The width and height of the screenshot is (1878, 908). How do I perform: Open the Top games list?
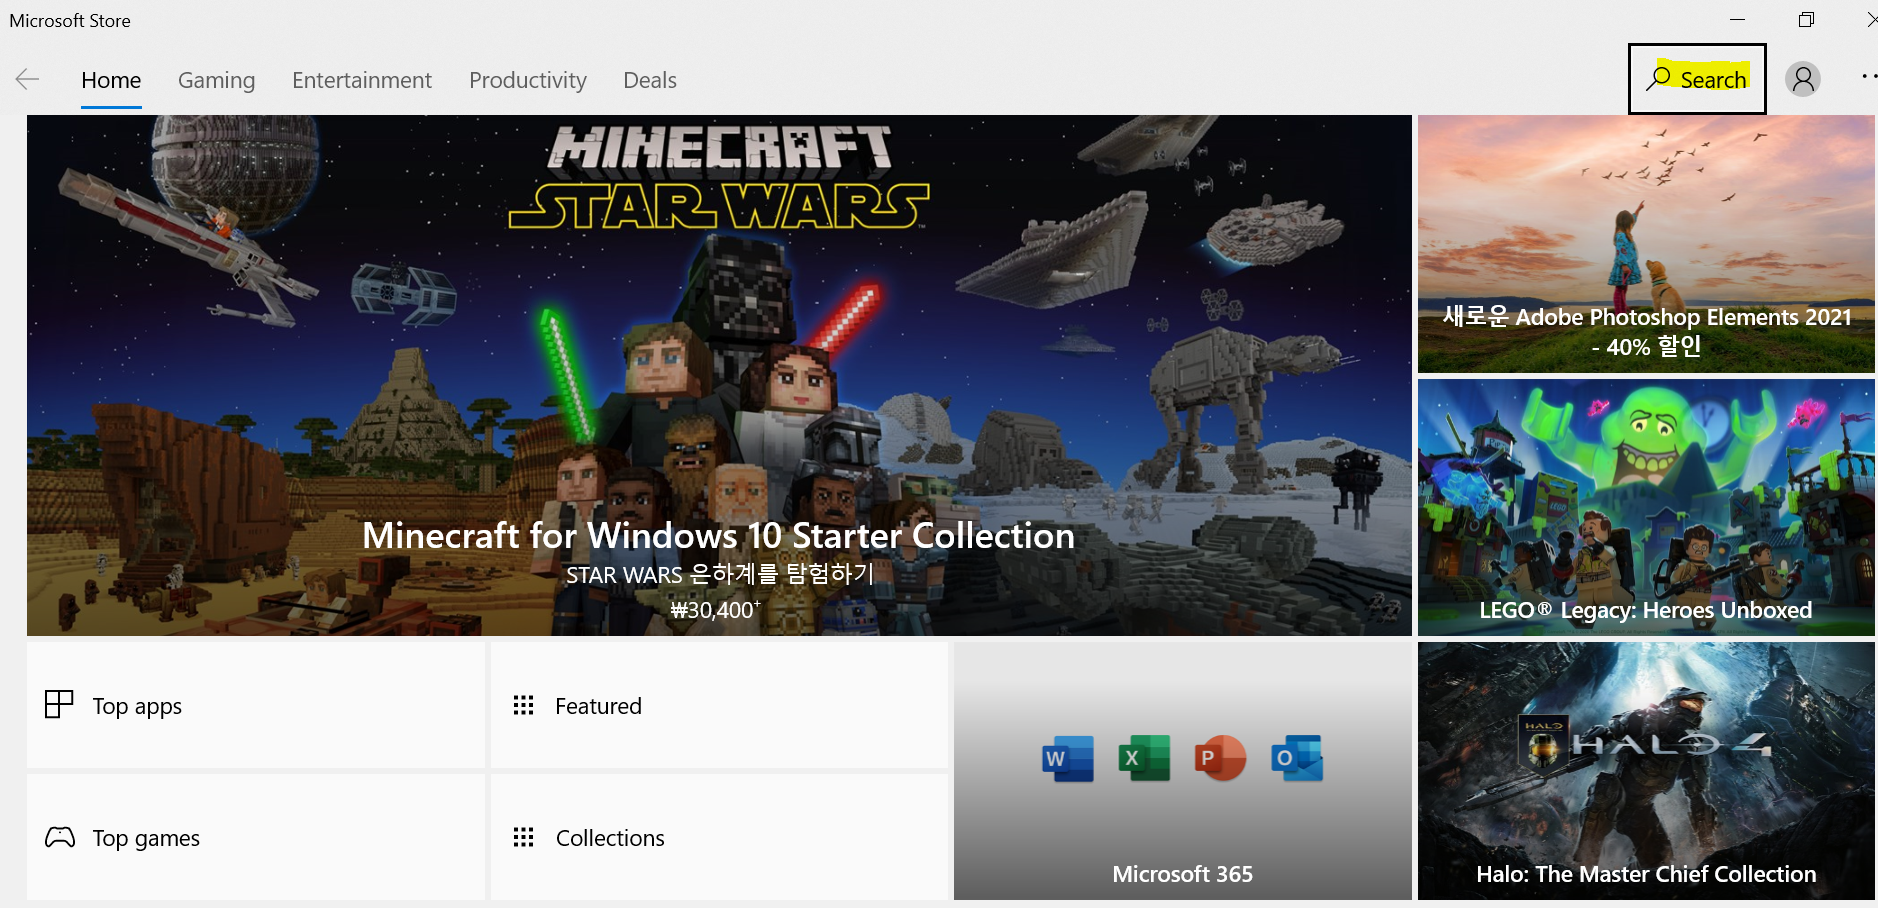click(256, 837)
